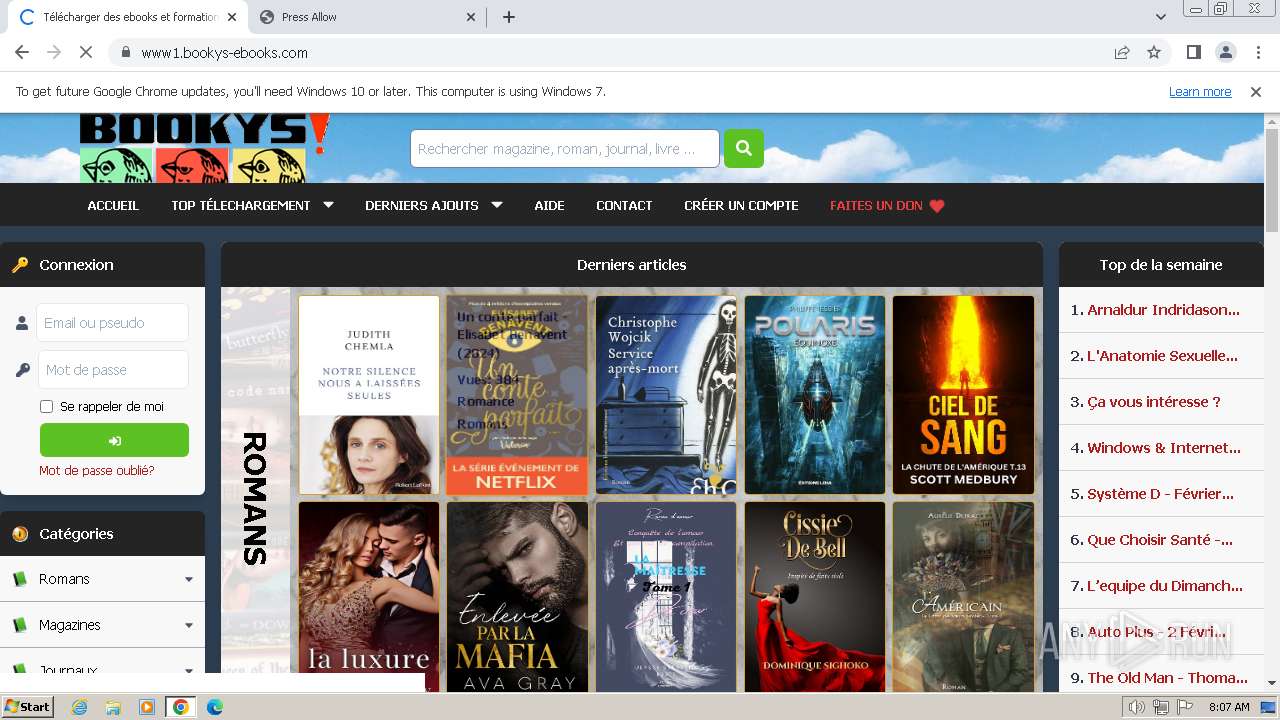Expand the Magazines category
This screenshot has width=1280, height=720.
(102, 625)
